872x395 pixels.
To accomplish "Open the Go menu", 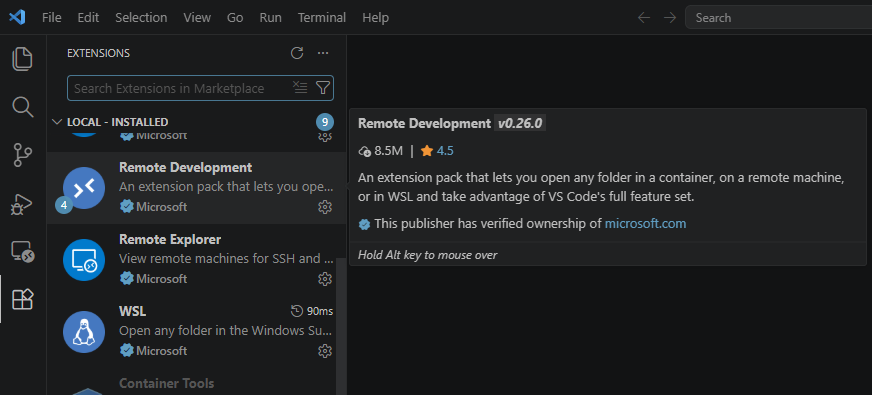I will [235, 18].
